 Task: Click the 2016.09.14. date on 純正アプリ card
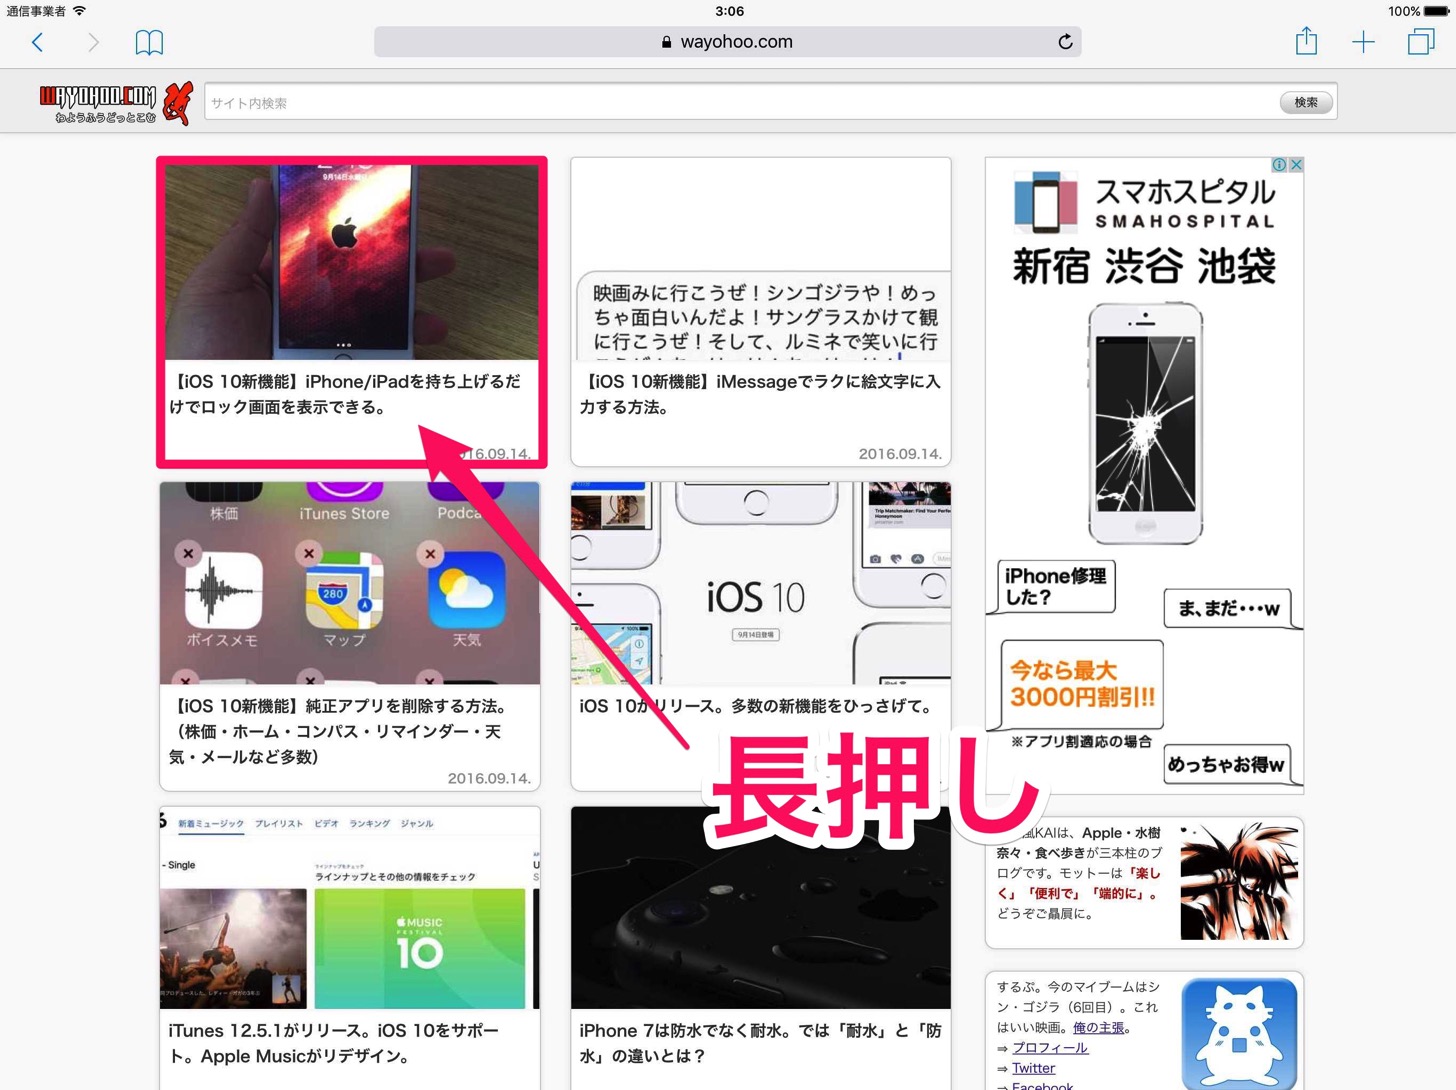point(489,778)
